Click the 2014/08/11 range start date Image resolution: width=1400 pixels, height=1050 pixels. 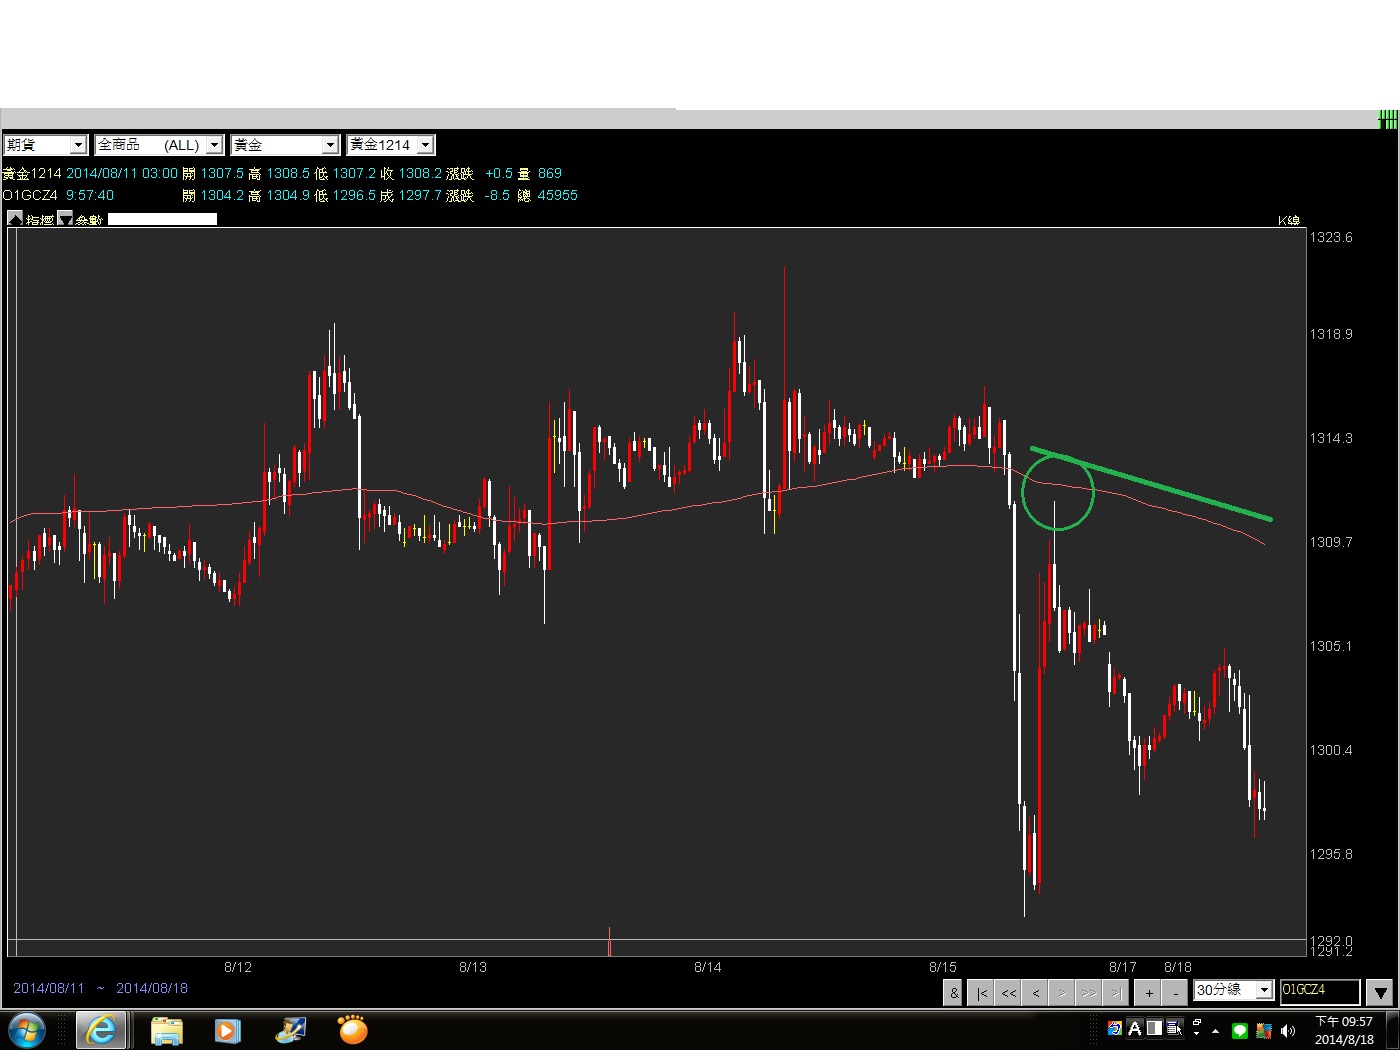coord(49,988)
